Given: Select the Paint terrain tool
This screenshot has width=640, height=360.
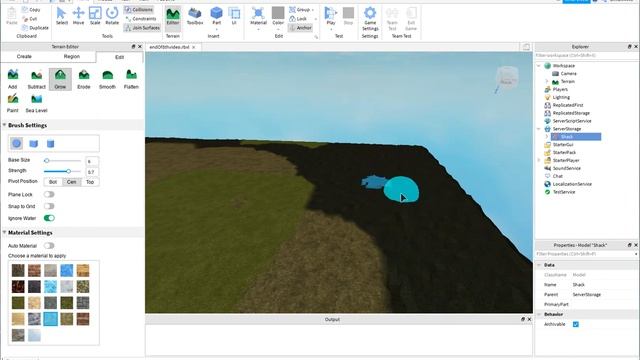Looking at the screenshot, I should pyautogui.click(x=13, y=103).
